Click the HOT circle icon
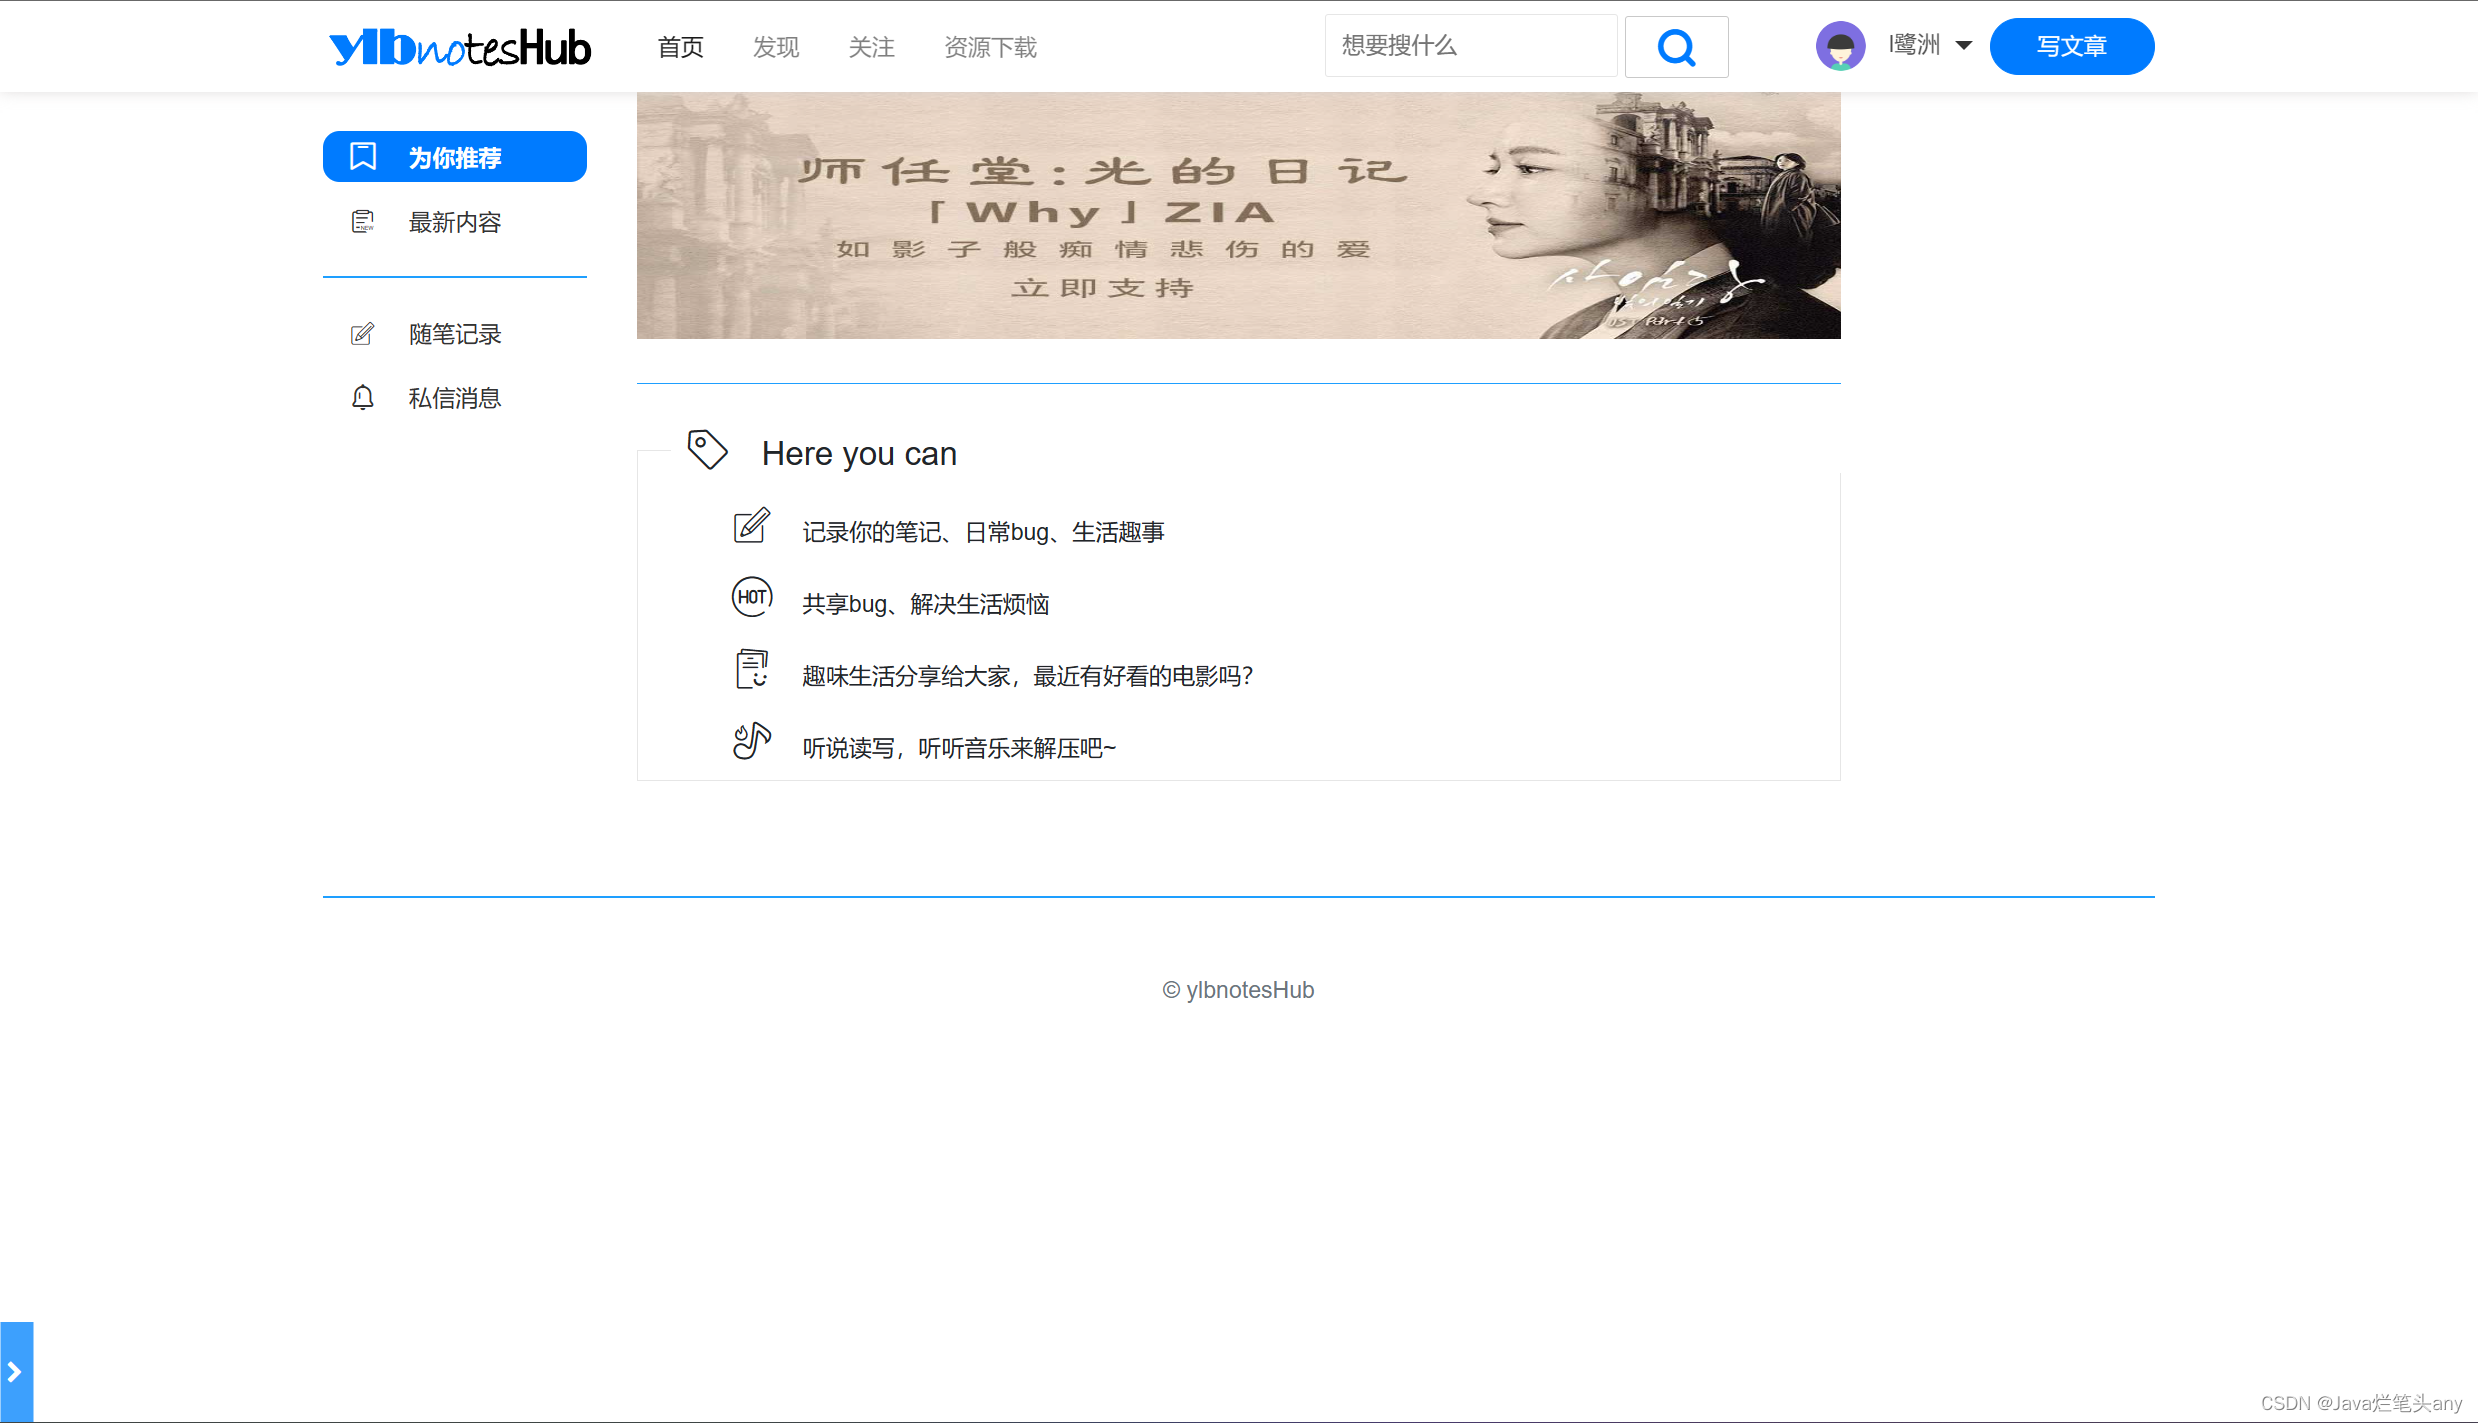This screenshot has width=2478, height=1423. tap(752, 598)
